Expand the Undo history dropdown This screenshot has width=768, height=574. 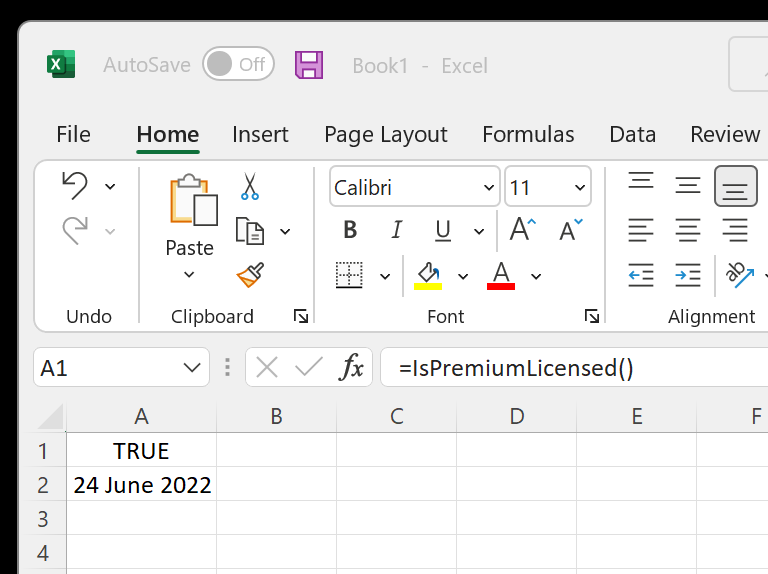pyautogui.click(x=110, y=187)
